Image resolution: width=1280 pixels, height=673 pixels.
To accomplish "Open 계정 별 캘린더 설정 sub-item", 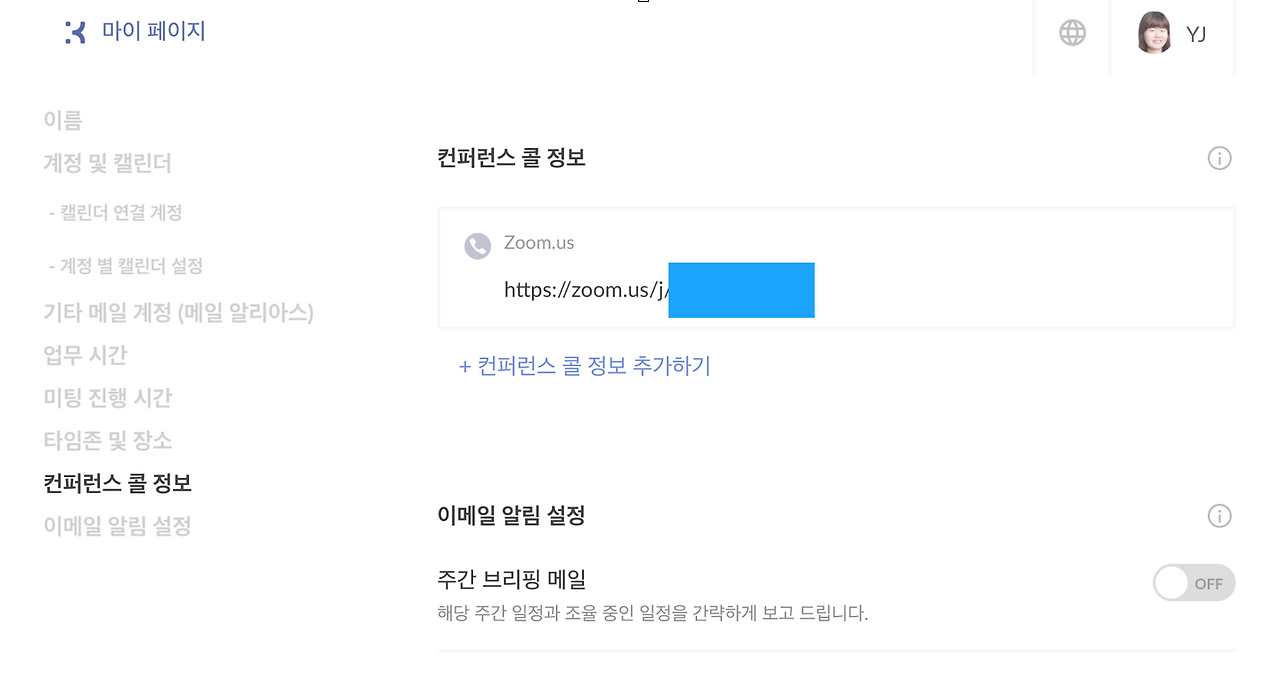I will (x=126, y=266).
